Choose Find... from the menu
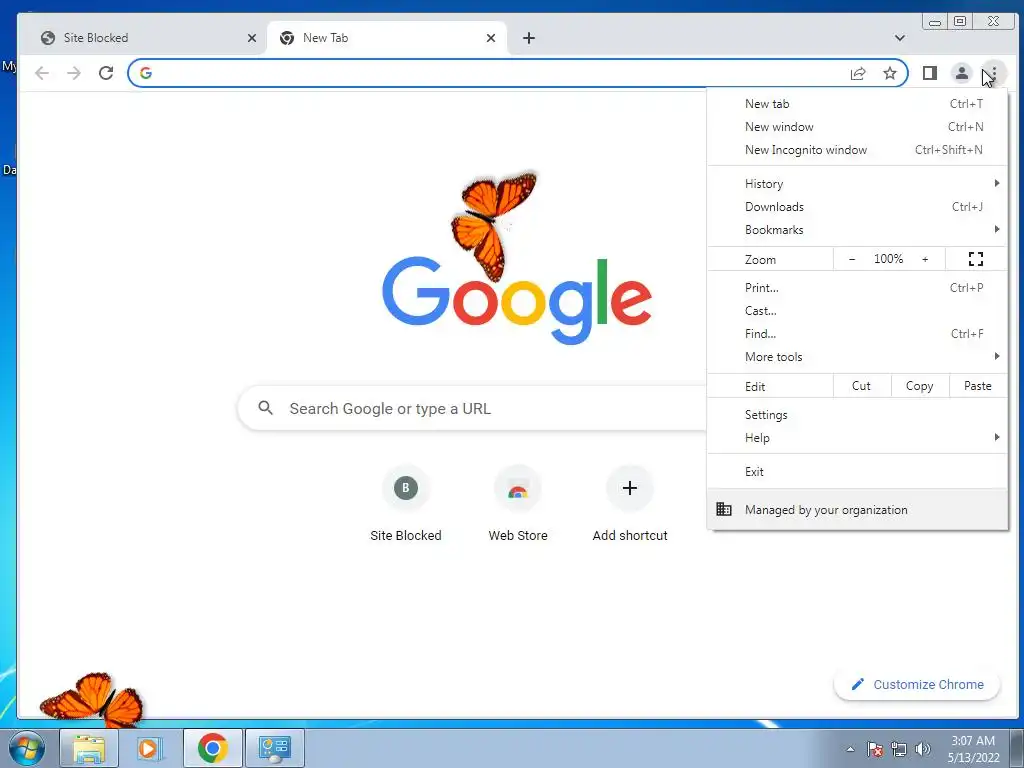The image size is (1024, 768). click(x=857, y=333)
